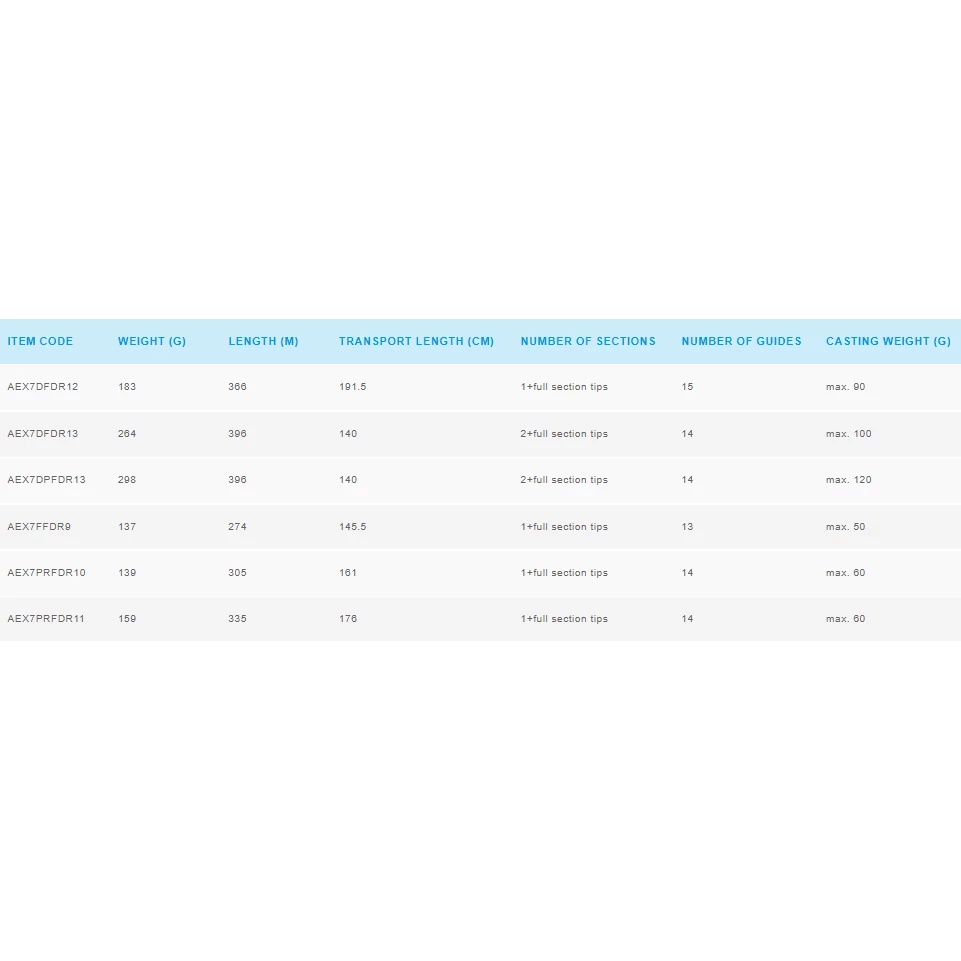Screen dimensions: 961x961
Task: Select item code AEX7PRFDR11
Action: click(46, 619)
